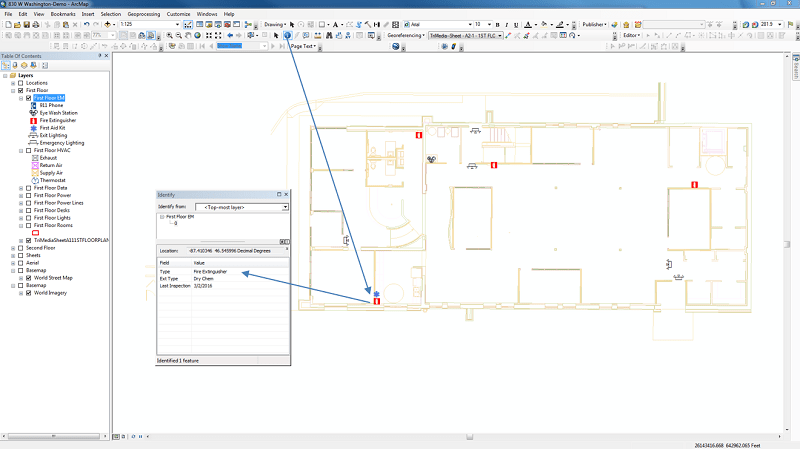Screen dimensions: 800x449
Task: Open the Publisher menu button
Action: (594, 24)
